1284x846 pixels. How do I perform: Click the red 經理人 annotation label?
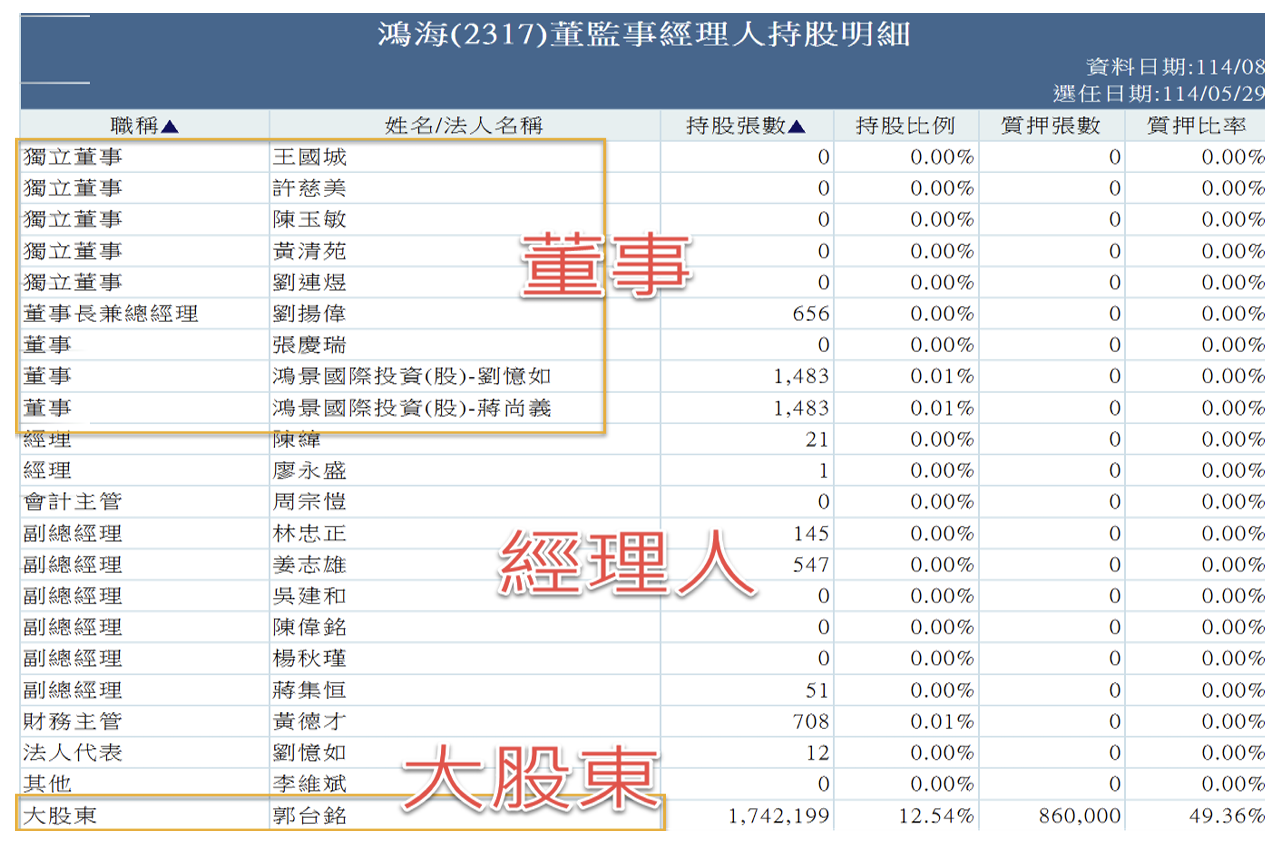[x=626, y=565]
